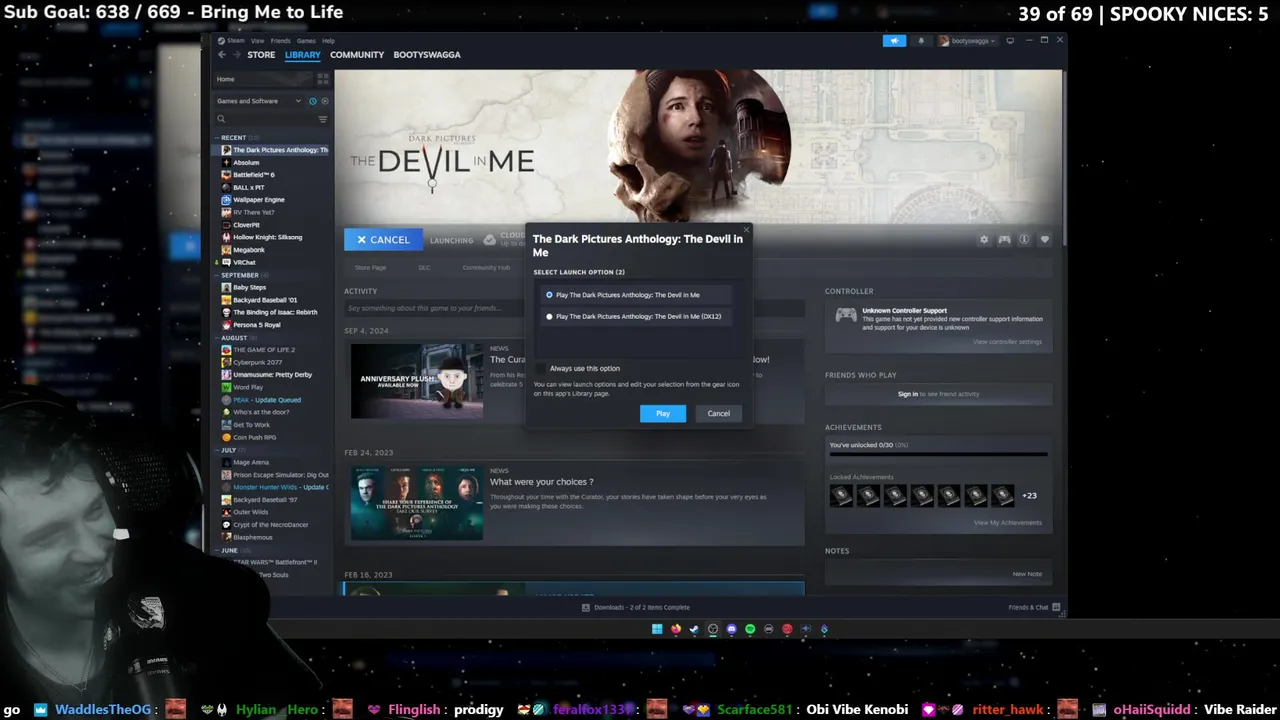Open the Games menu
1280x720 pixels.
(x=305, y=41)
